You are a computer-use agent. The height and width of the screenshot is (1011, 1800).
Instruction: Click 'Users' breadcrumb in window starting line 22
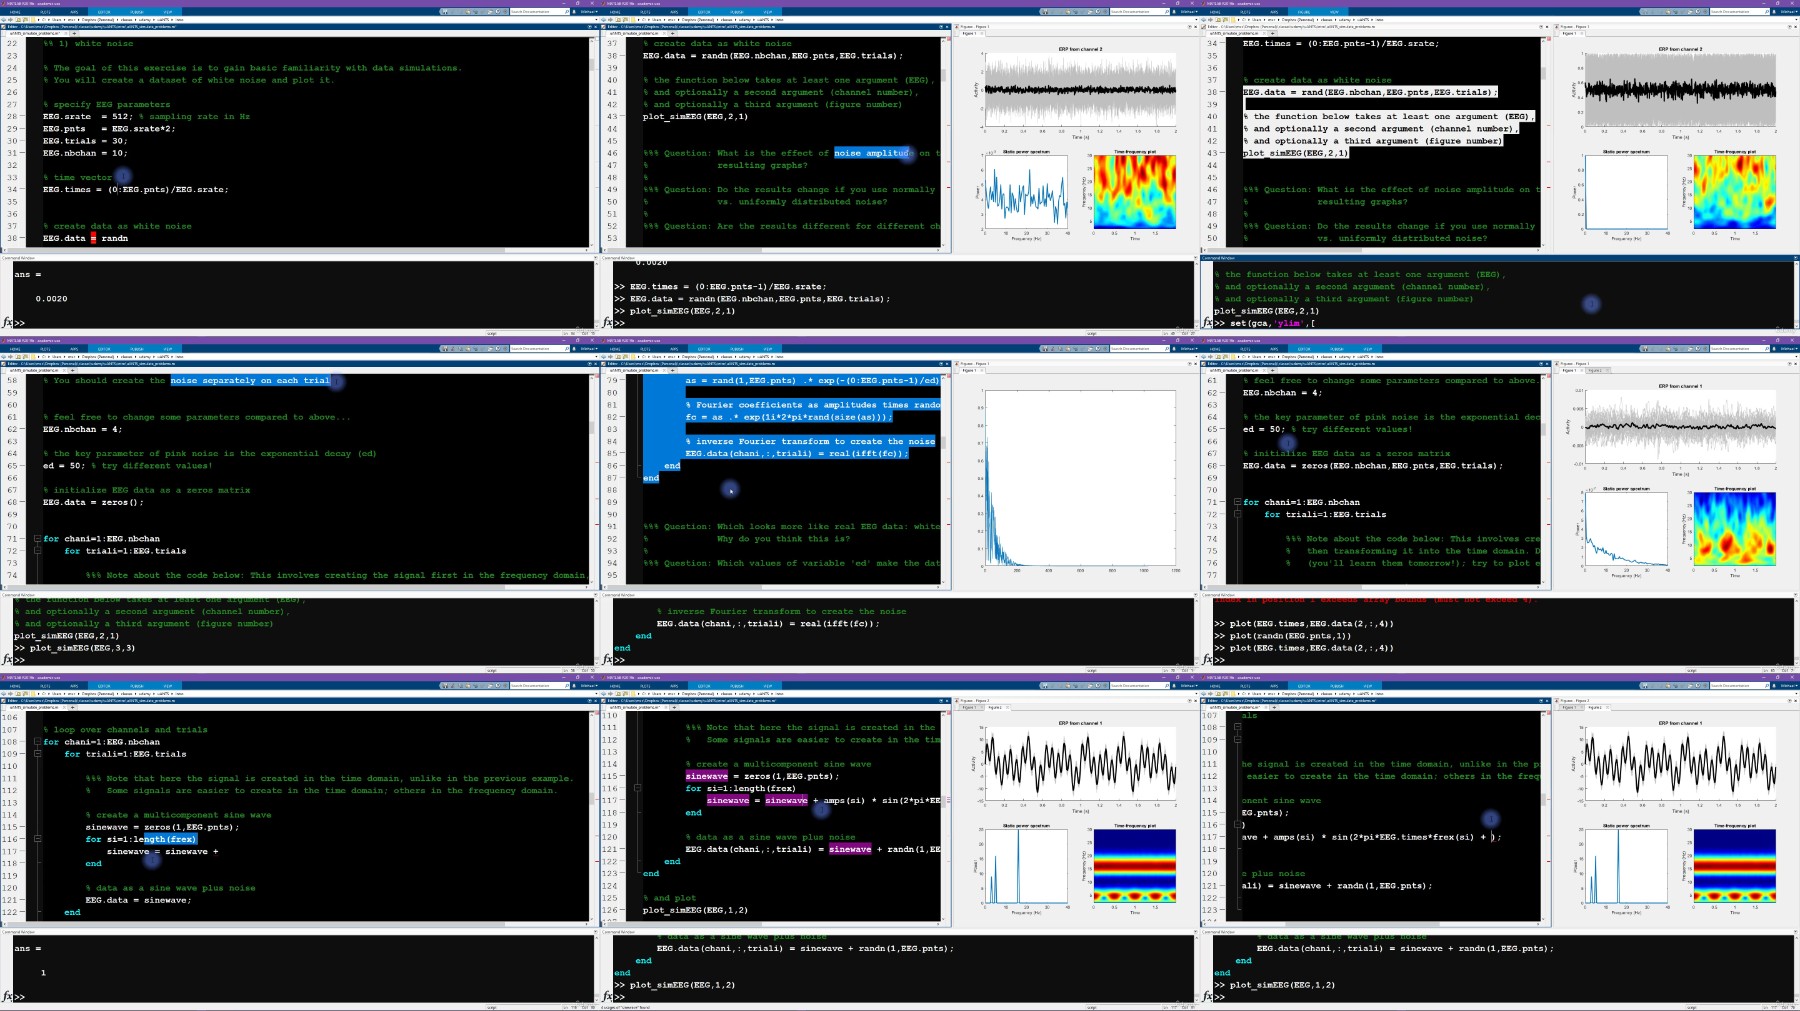[57, 20]
